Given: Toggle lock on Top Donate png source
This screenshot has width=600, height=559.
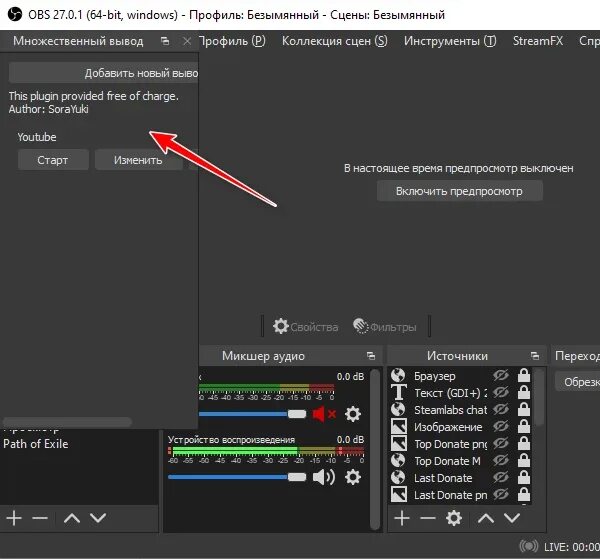Looking at the screenshot, I should pos(524,443).
